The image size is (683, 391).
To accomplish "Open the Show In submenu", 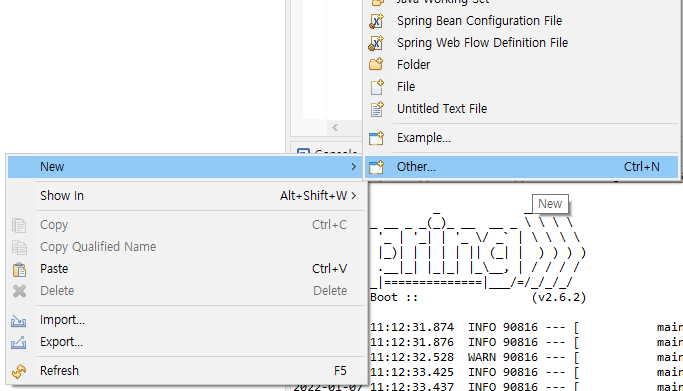I will pyautogui.click(x=185, y=196).
